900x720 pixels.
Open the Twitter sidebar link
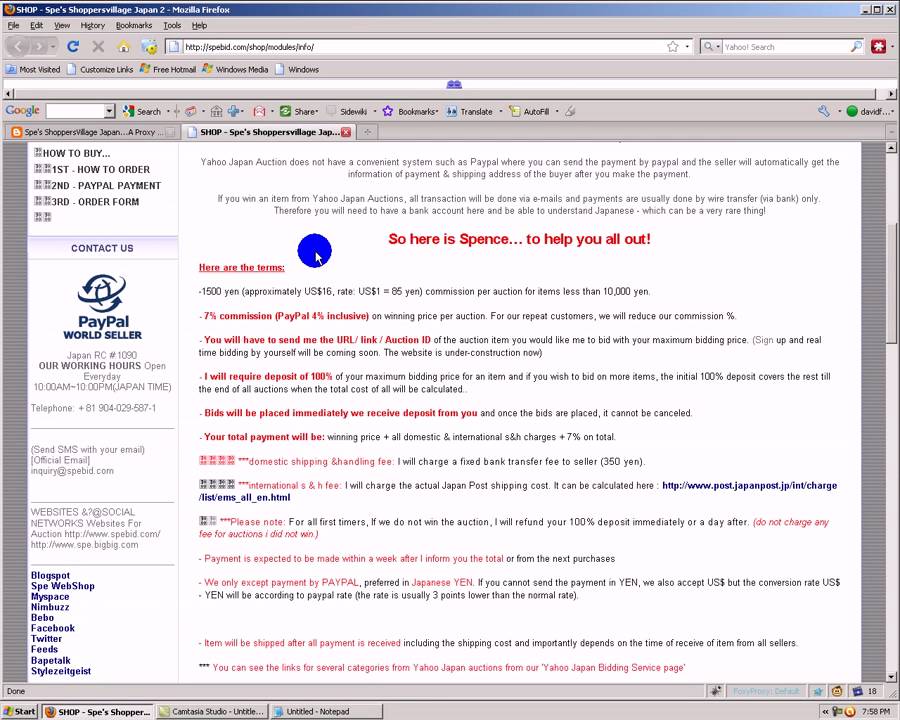click(x=46, y=638)
